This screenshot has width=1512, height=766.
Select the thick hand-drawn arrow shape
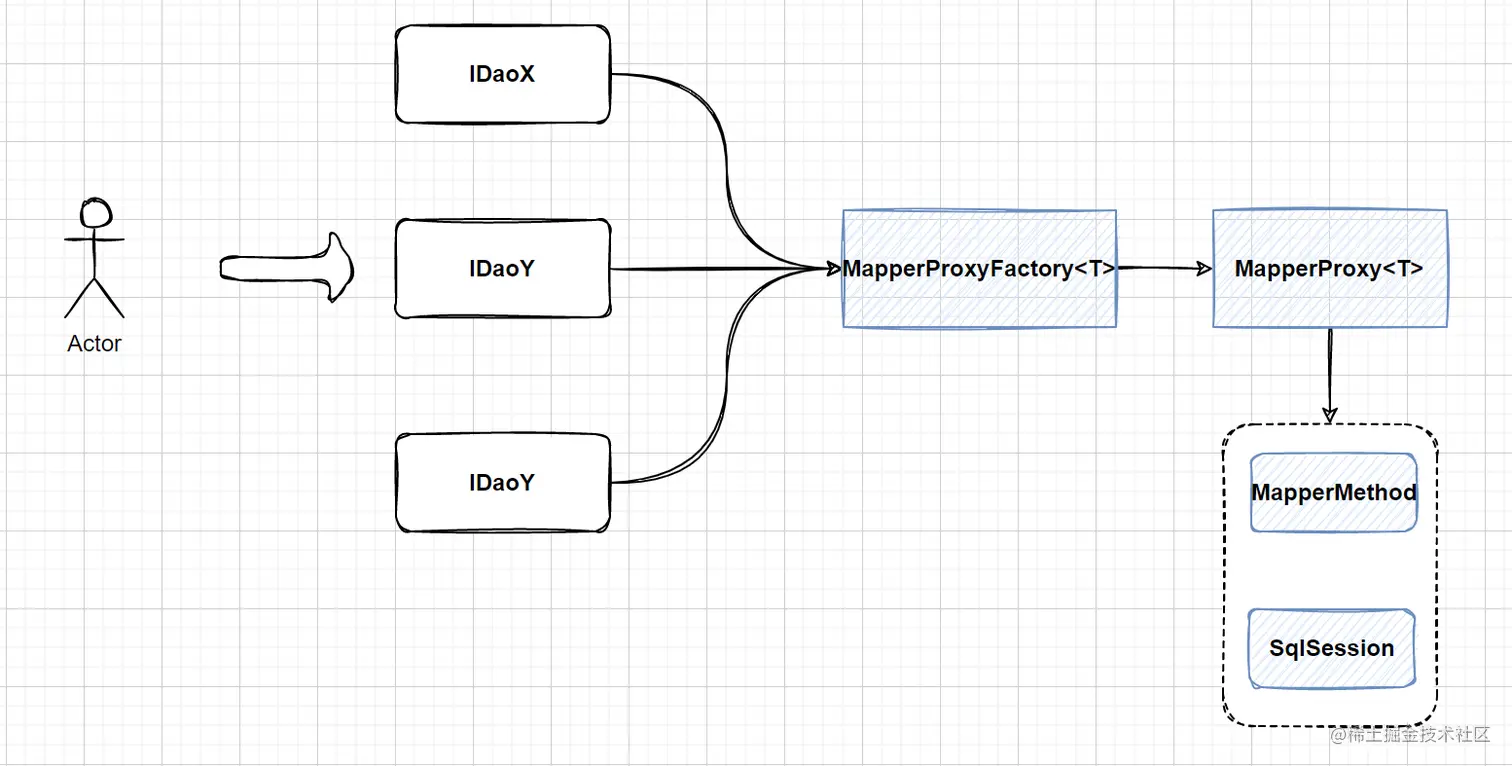tap(287, 267)
